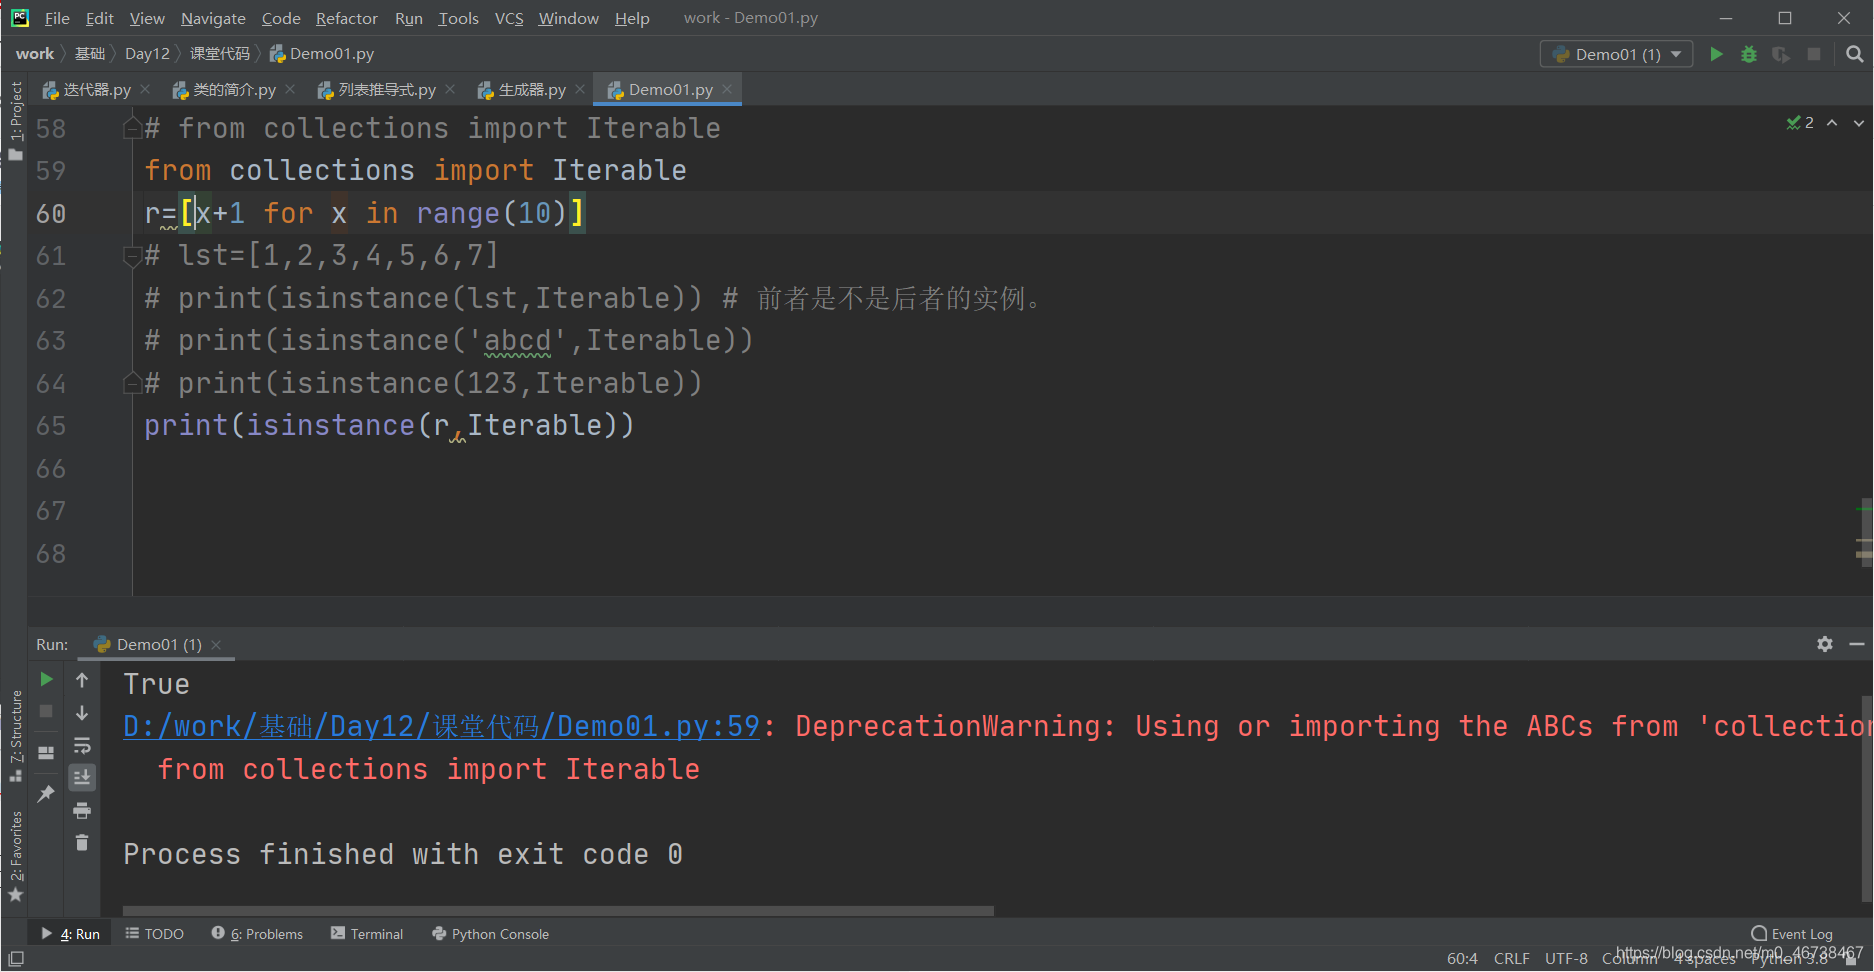1874x972 pixels.
Task: Open the File menu
Action: click(57, 18)
